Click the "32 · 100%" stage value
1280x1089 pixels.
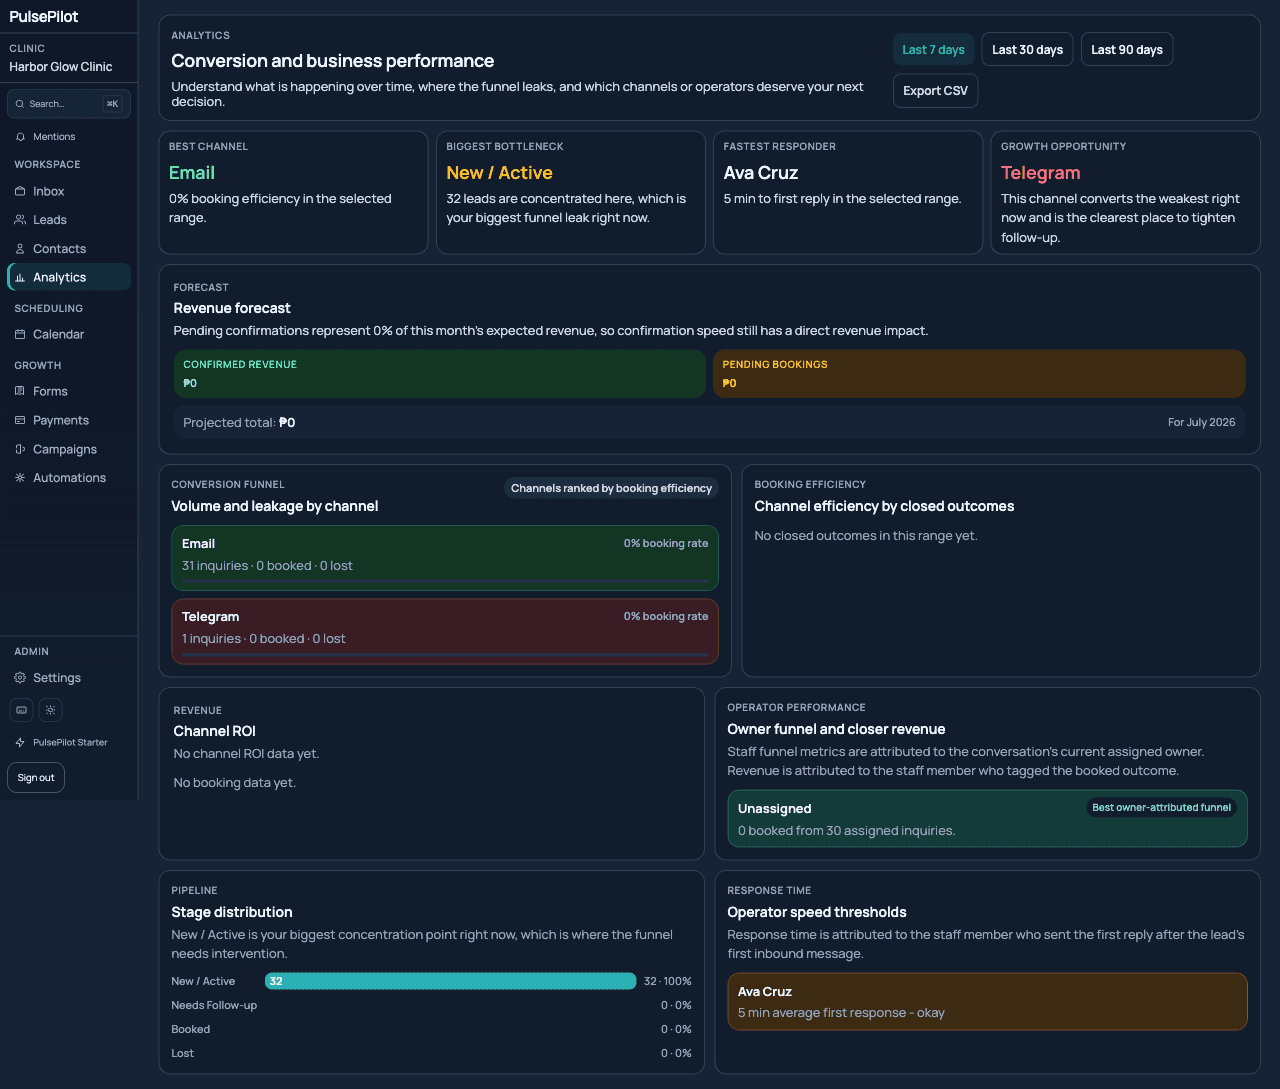pos(667,981)
